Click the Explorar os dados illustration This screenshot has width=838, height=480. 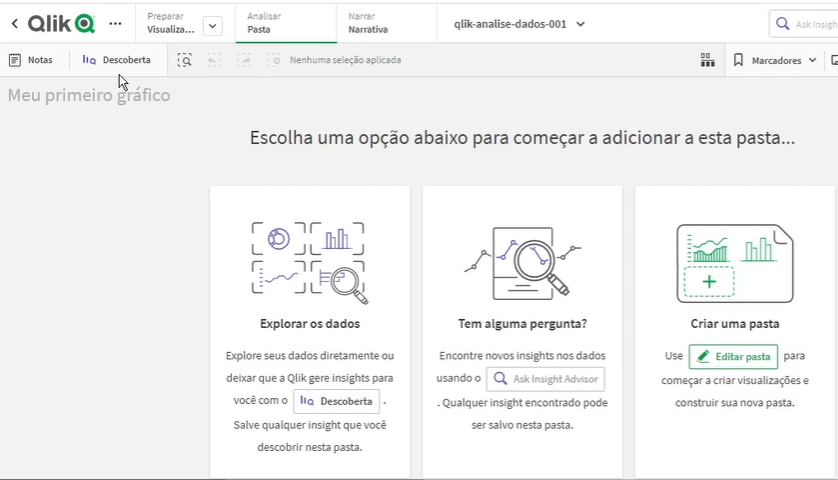pos(310,263)
